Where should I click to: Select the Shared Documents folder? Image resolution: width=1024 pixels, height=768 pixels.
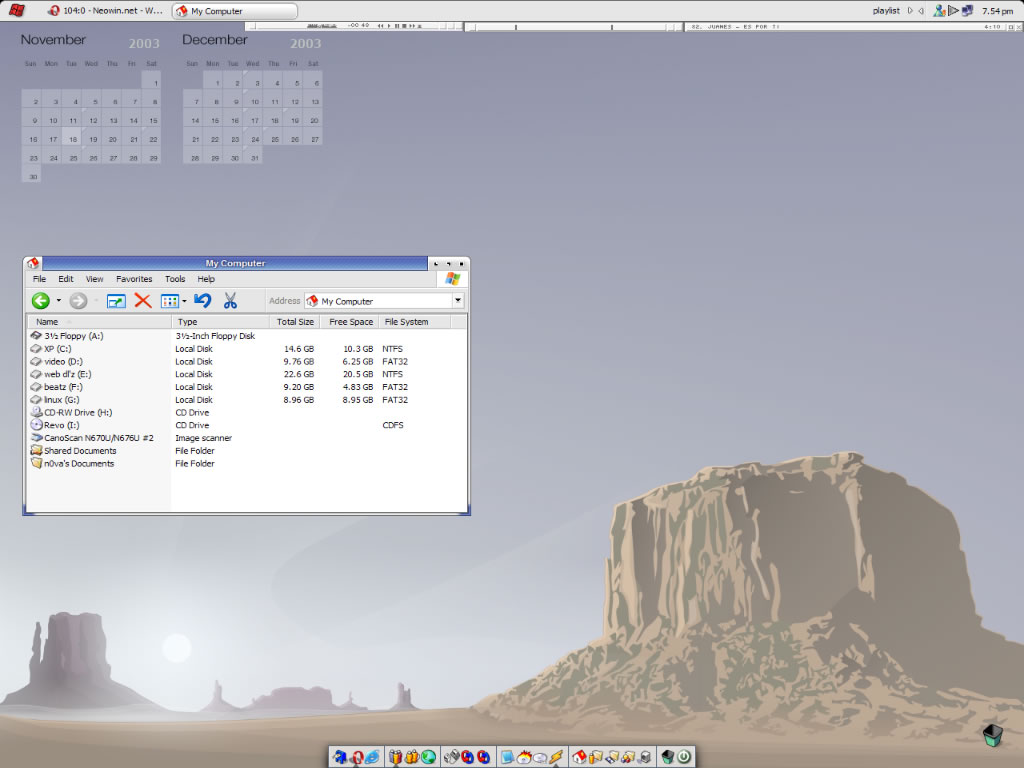pos(79,451)
